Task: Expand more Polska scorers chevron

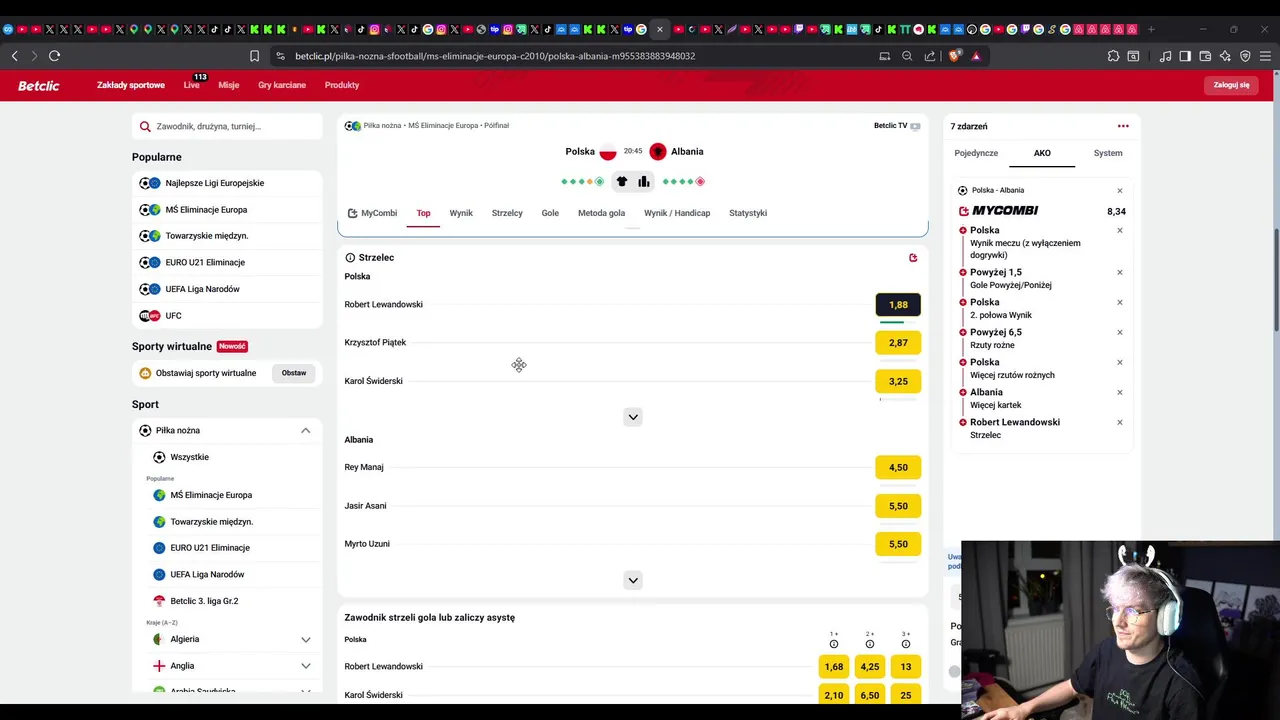Action: click(x=633, y=417)
